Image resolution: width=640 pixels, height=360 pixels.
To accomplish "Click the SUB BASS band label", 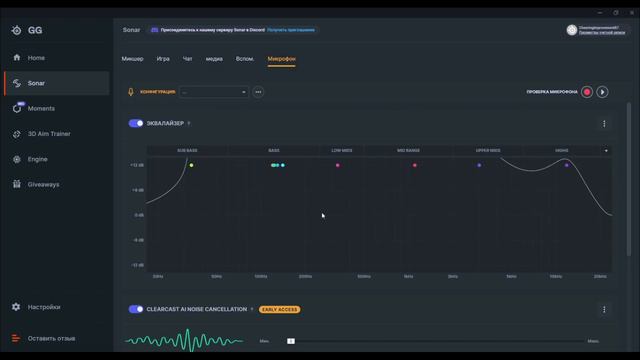I will point(187,151).
